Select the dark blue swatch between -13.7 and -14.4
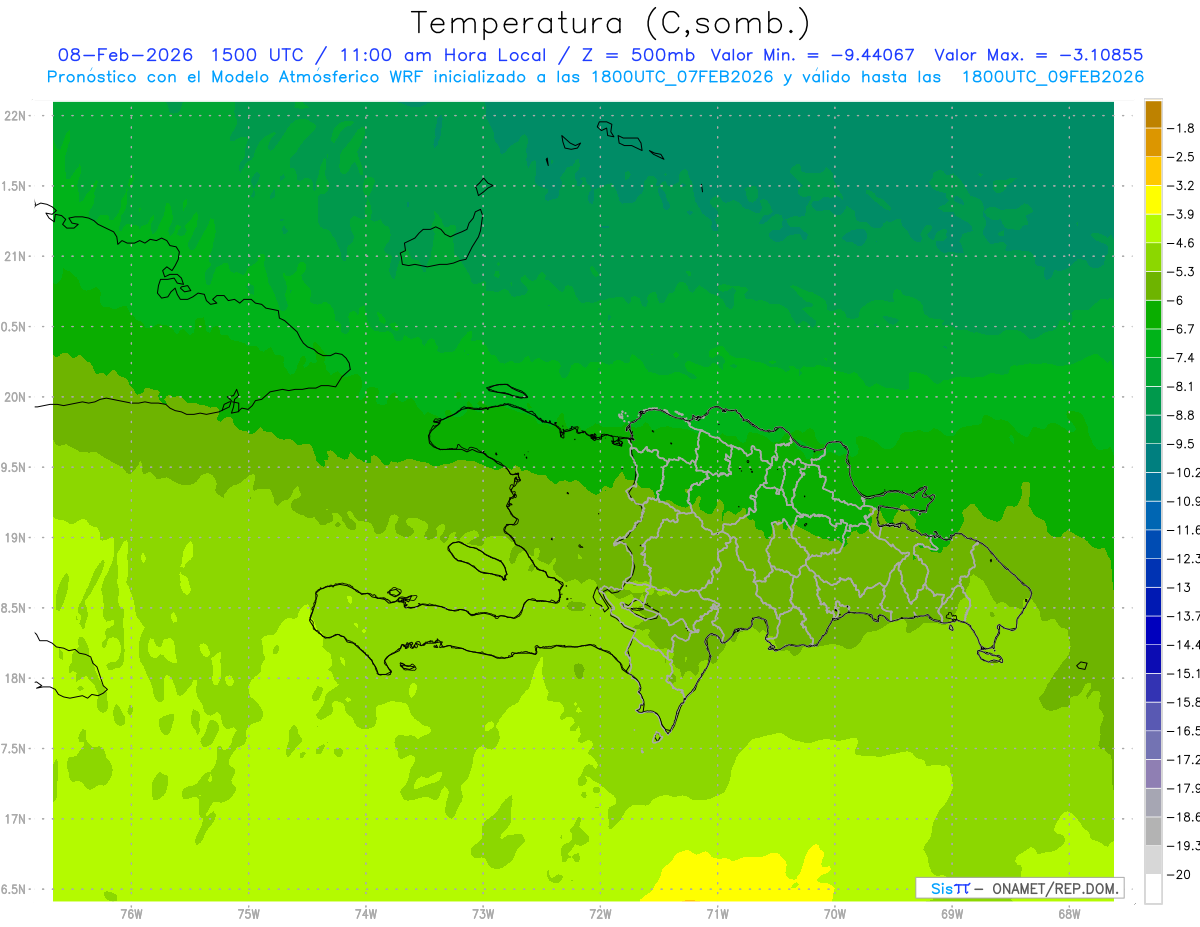Screen dimensions: 1200x927 point(1153,630)
